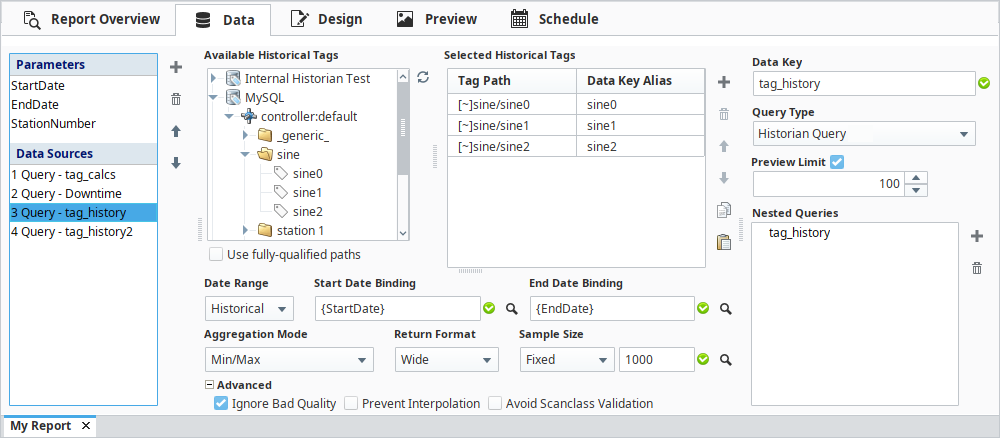
Task: Add a nested query with plus icon
Action: point(977,236)
